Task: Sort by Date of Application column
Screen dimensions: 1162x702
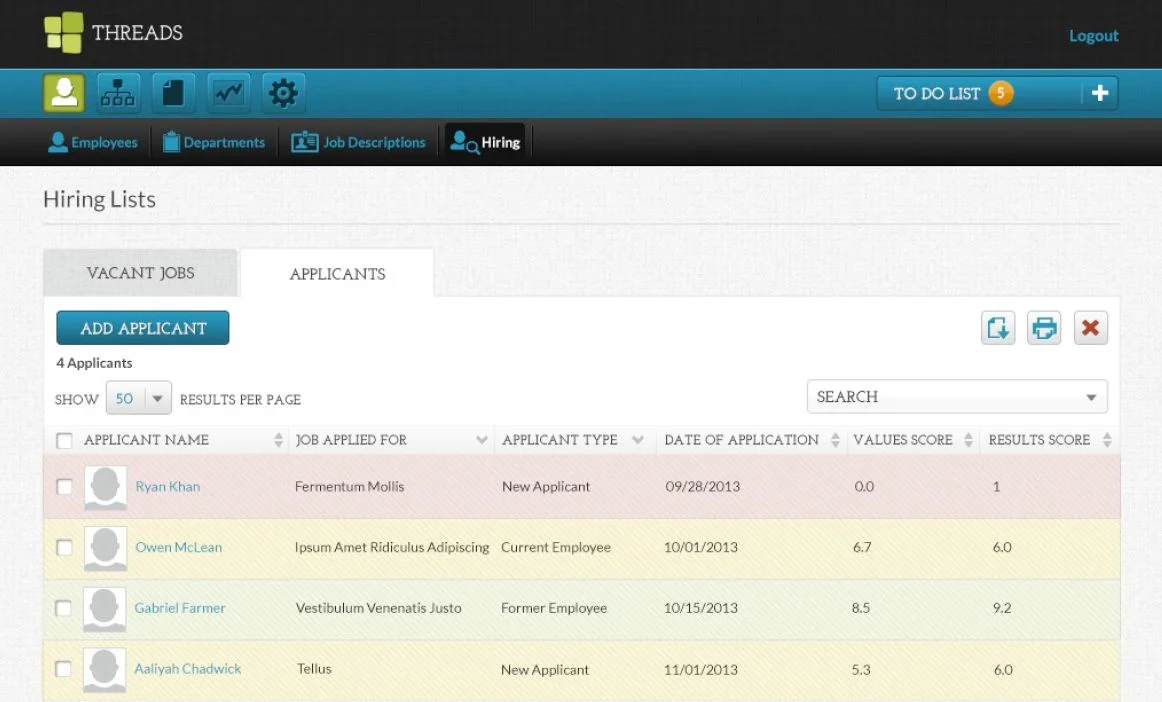Action: [835, 440]
